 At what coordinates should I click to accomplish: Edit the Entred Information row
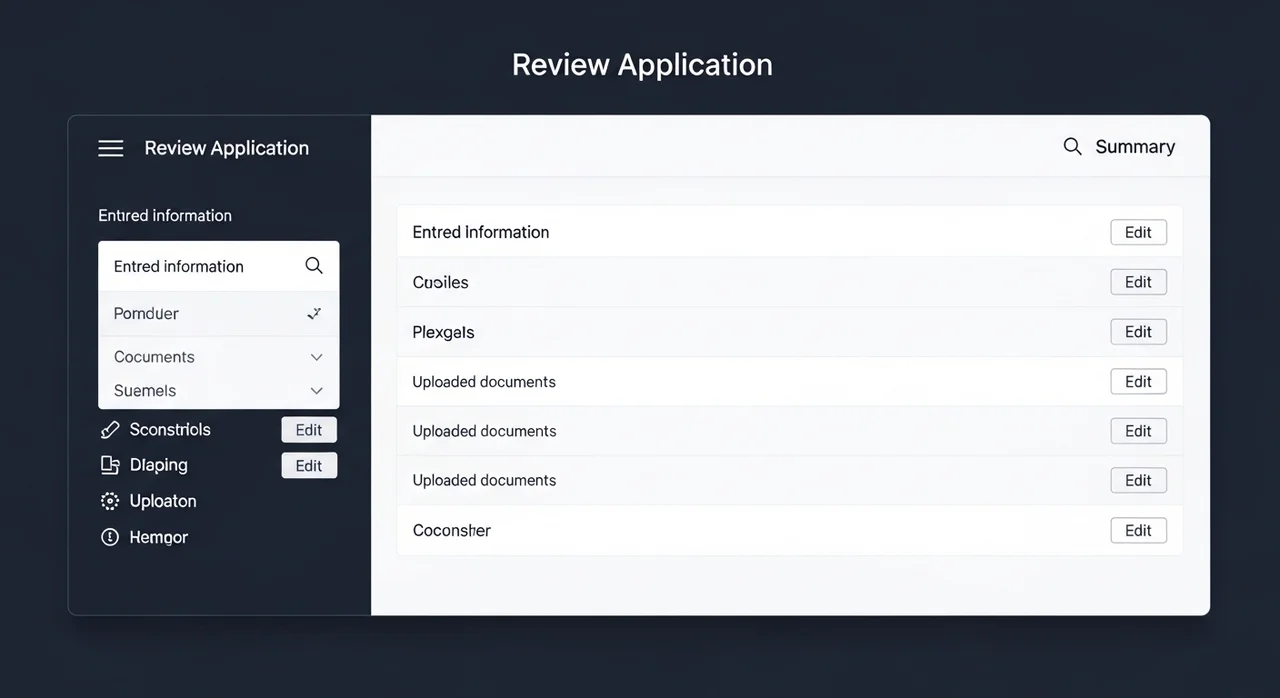click(x=1138, y=232)
